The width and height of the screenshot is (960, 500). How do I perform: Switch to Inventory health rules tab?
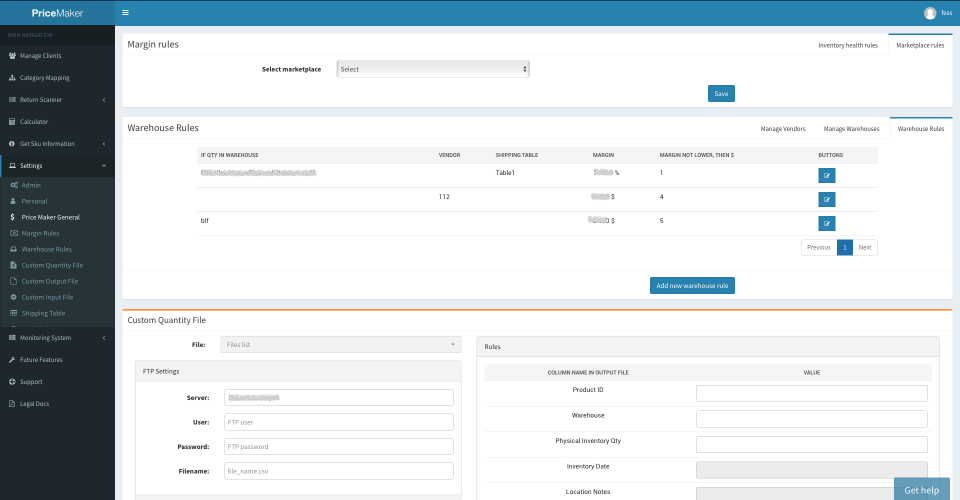pyautogui.click(x=848, y=45)
